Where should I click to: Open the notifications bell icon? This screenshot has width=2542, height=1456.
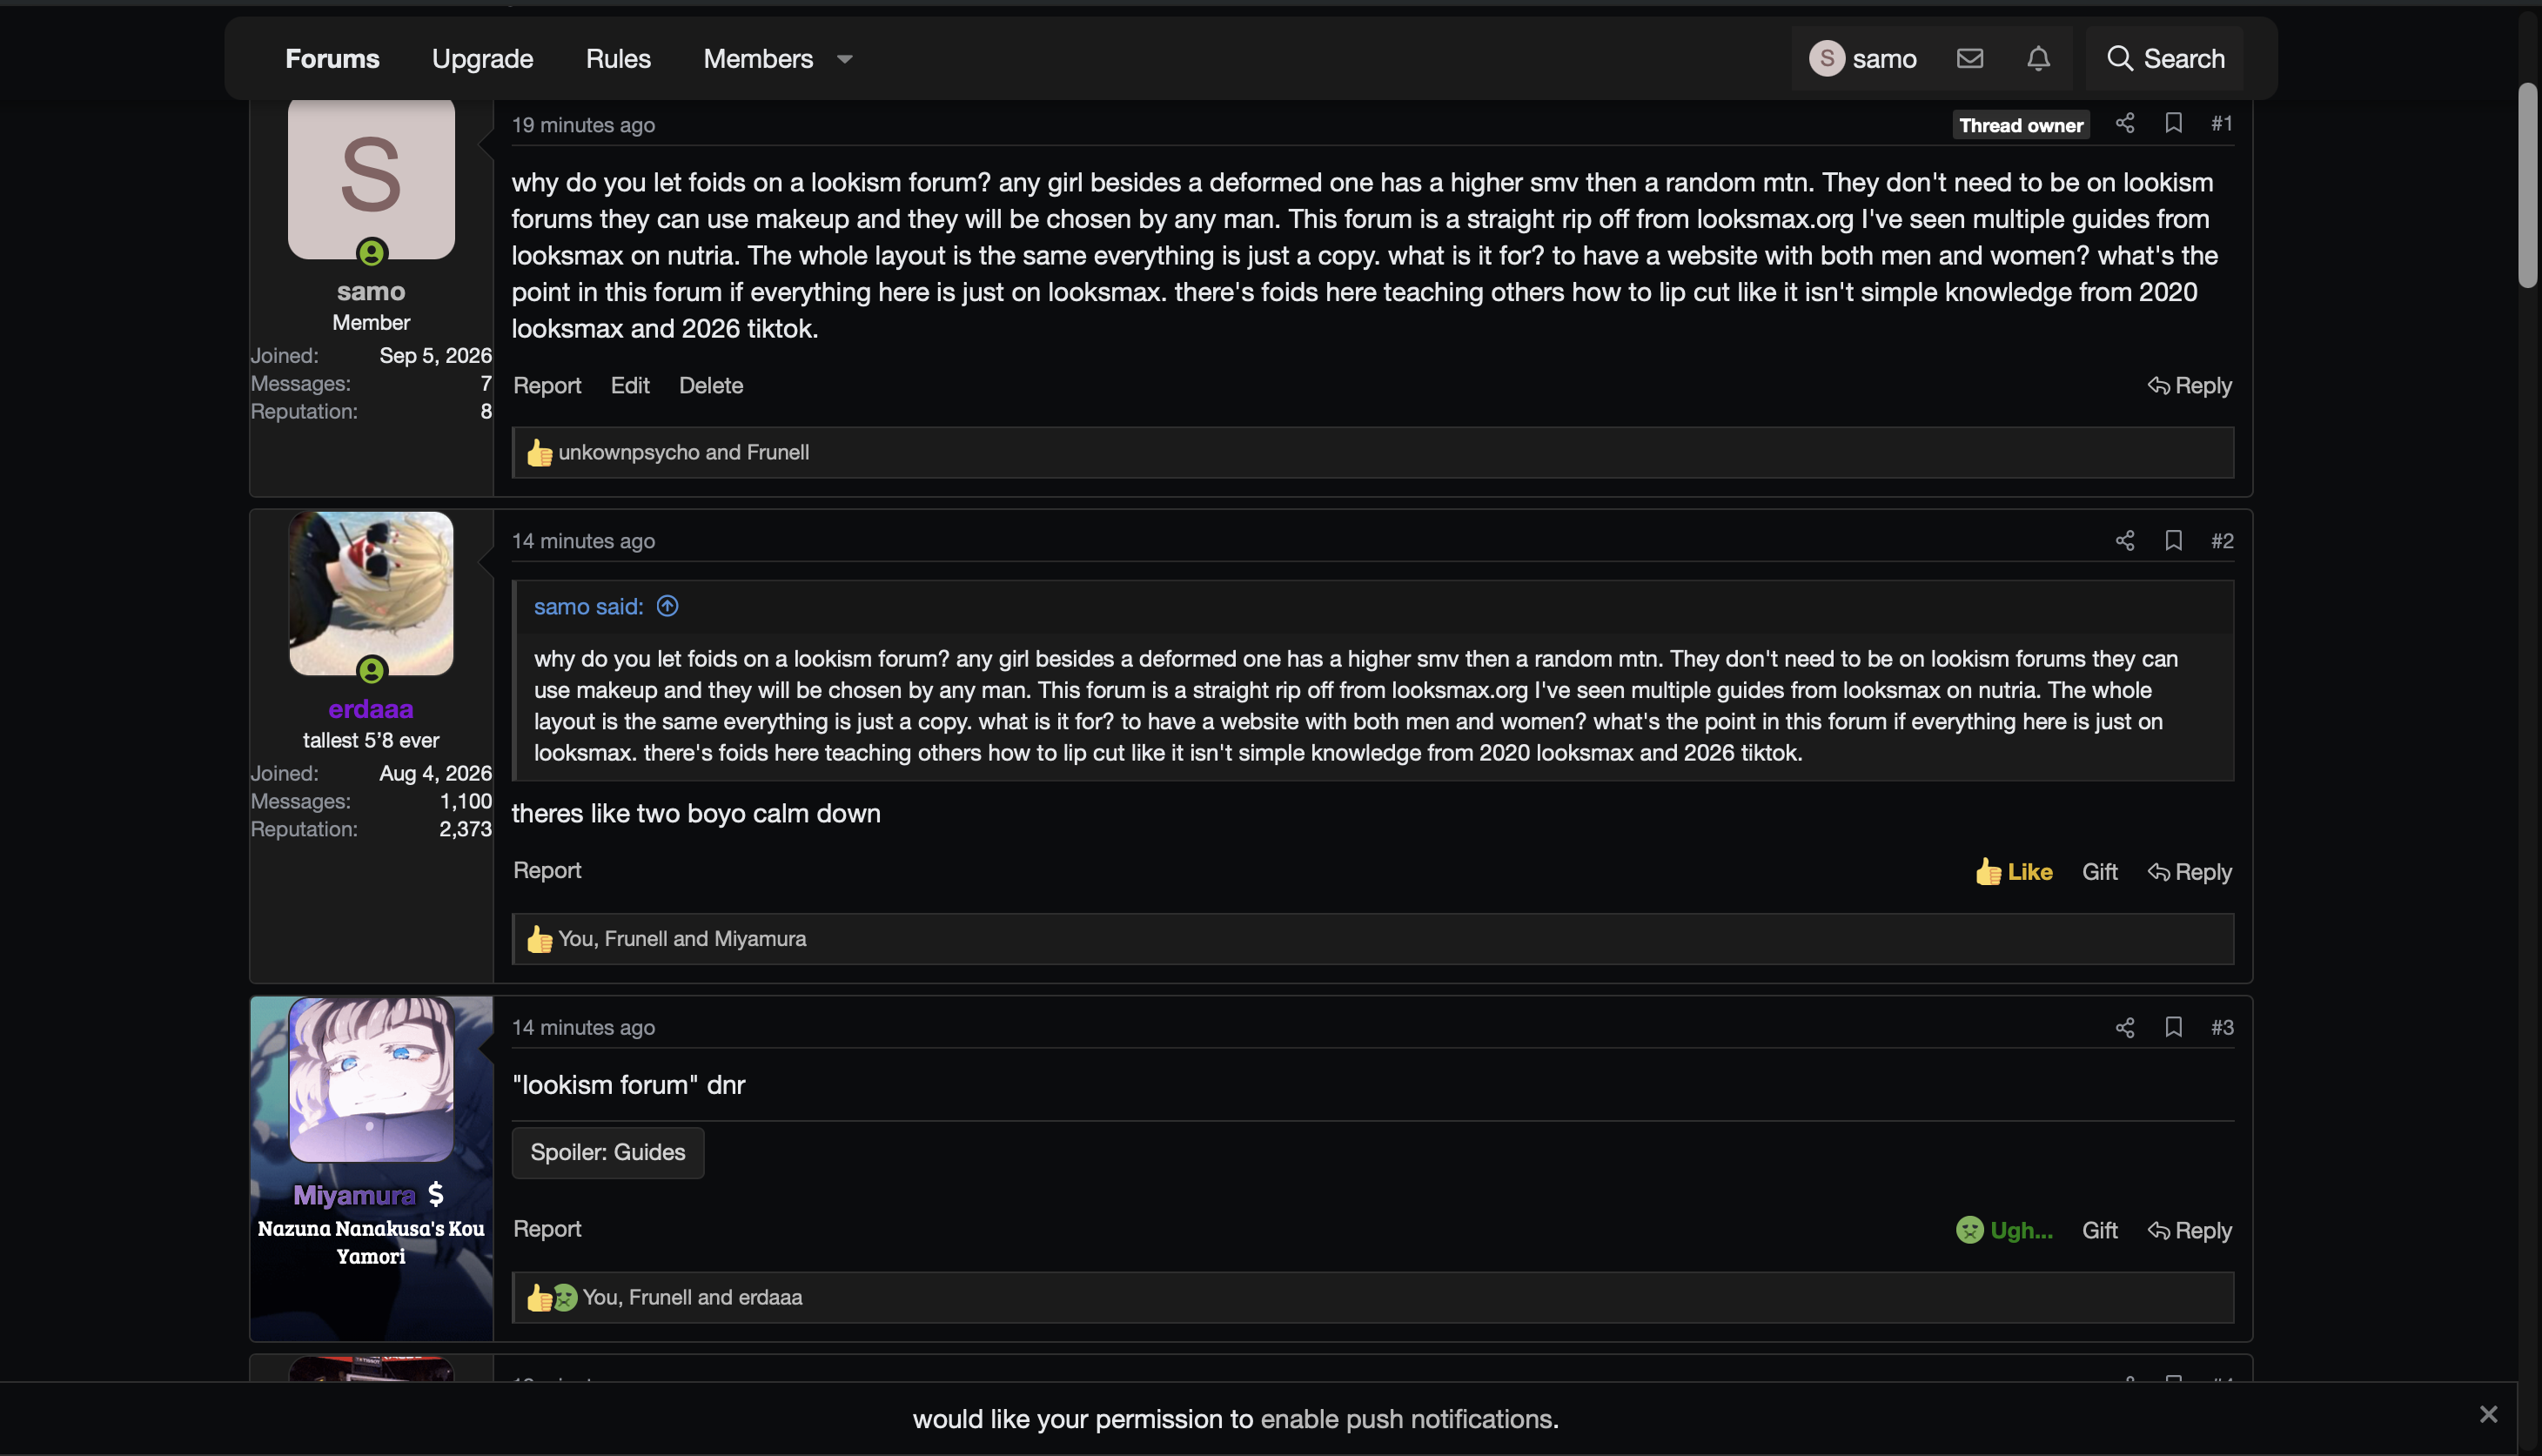click(x=2038, y=58)
